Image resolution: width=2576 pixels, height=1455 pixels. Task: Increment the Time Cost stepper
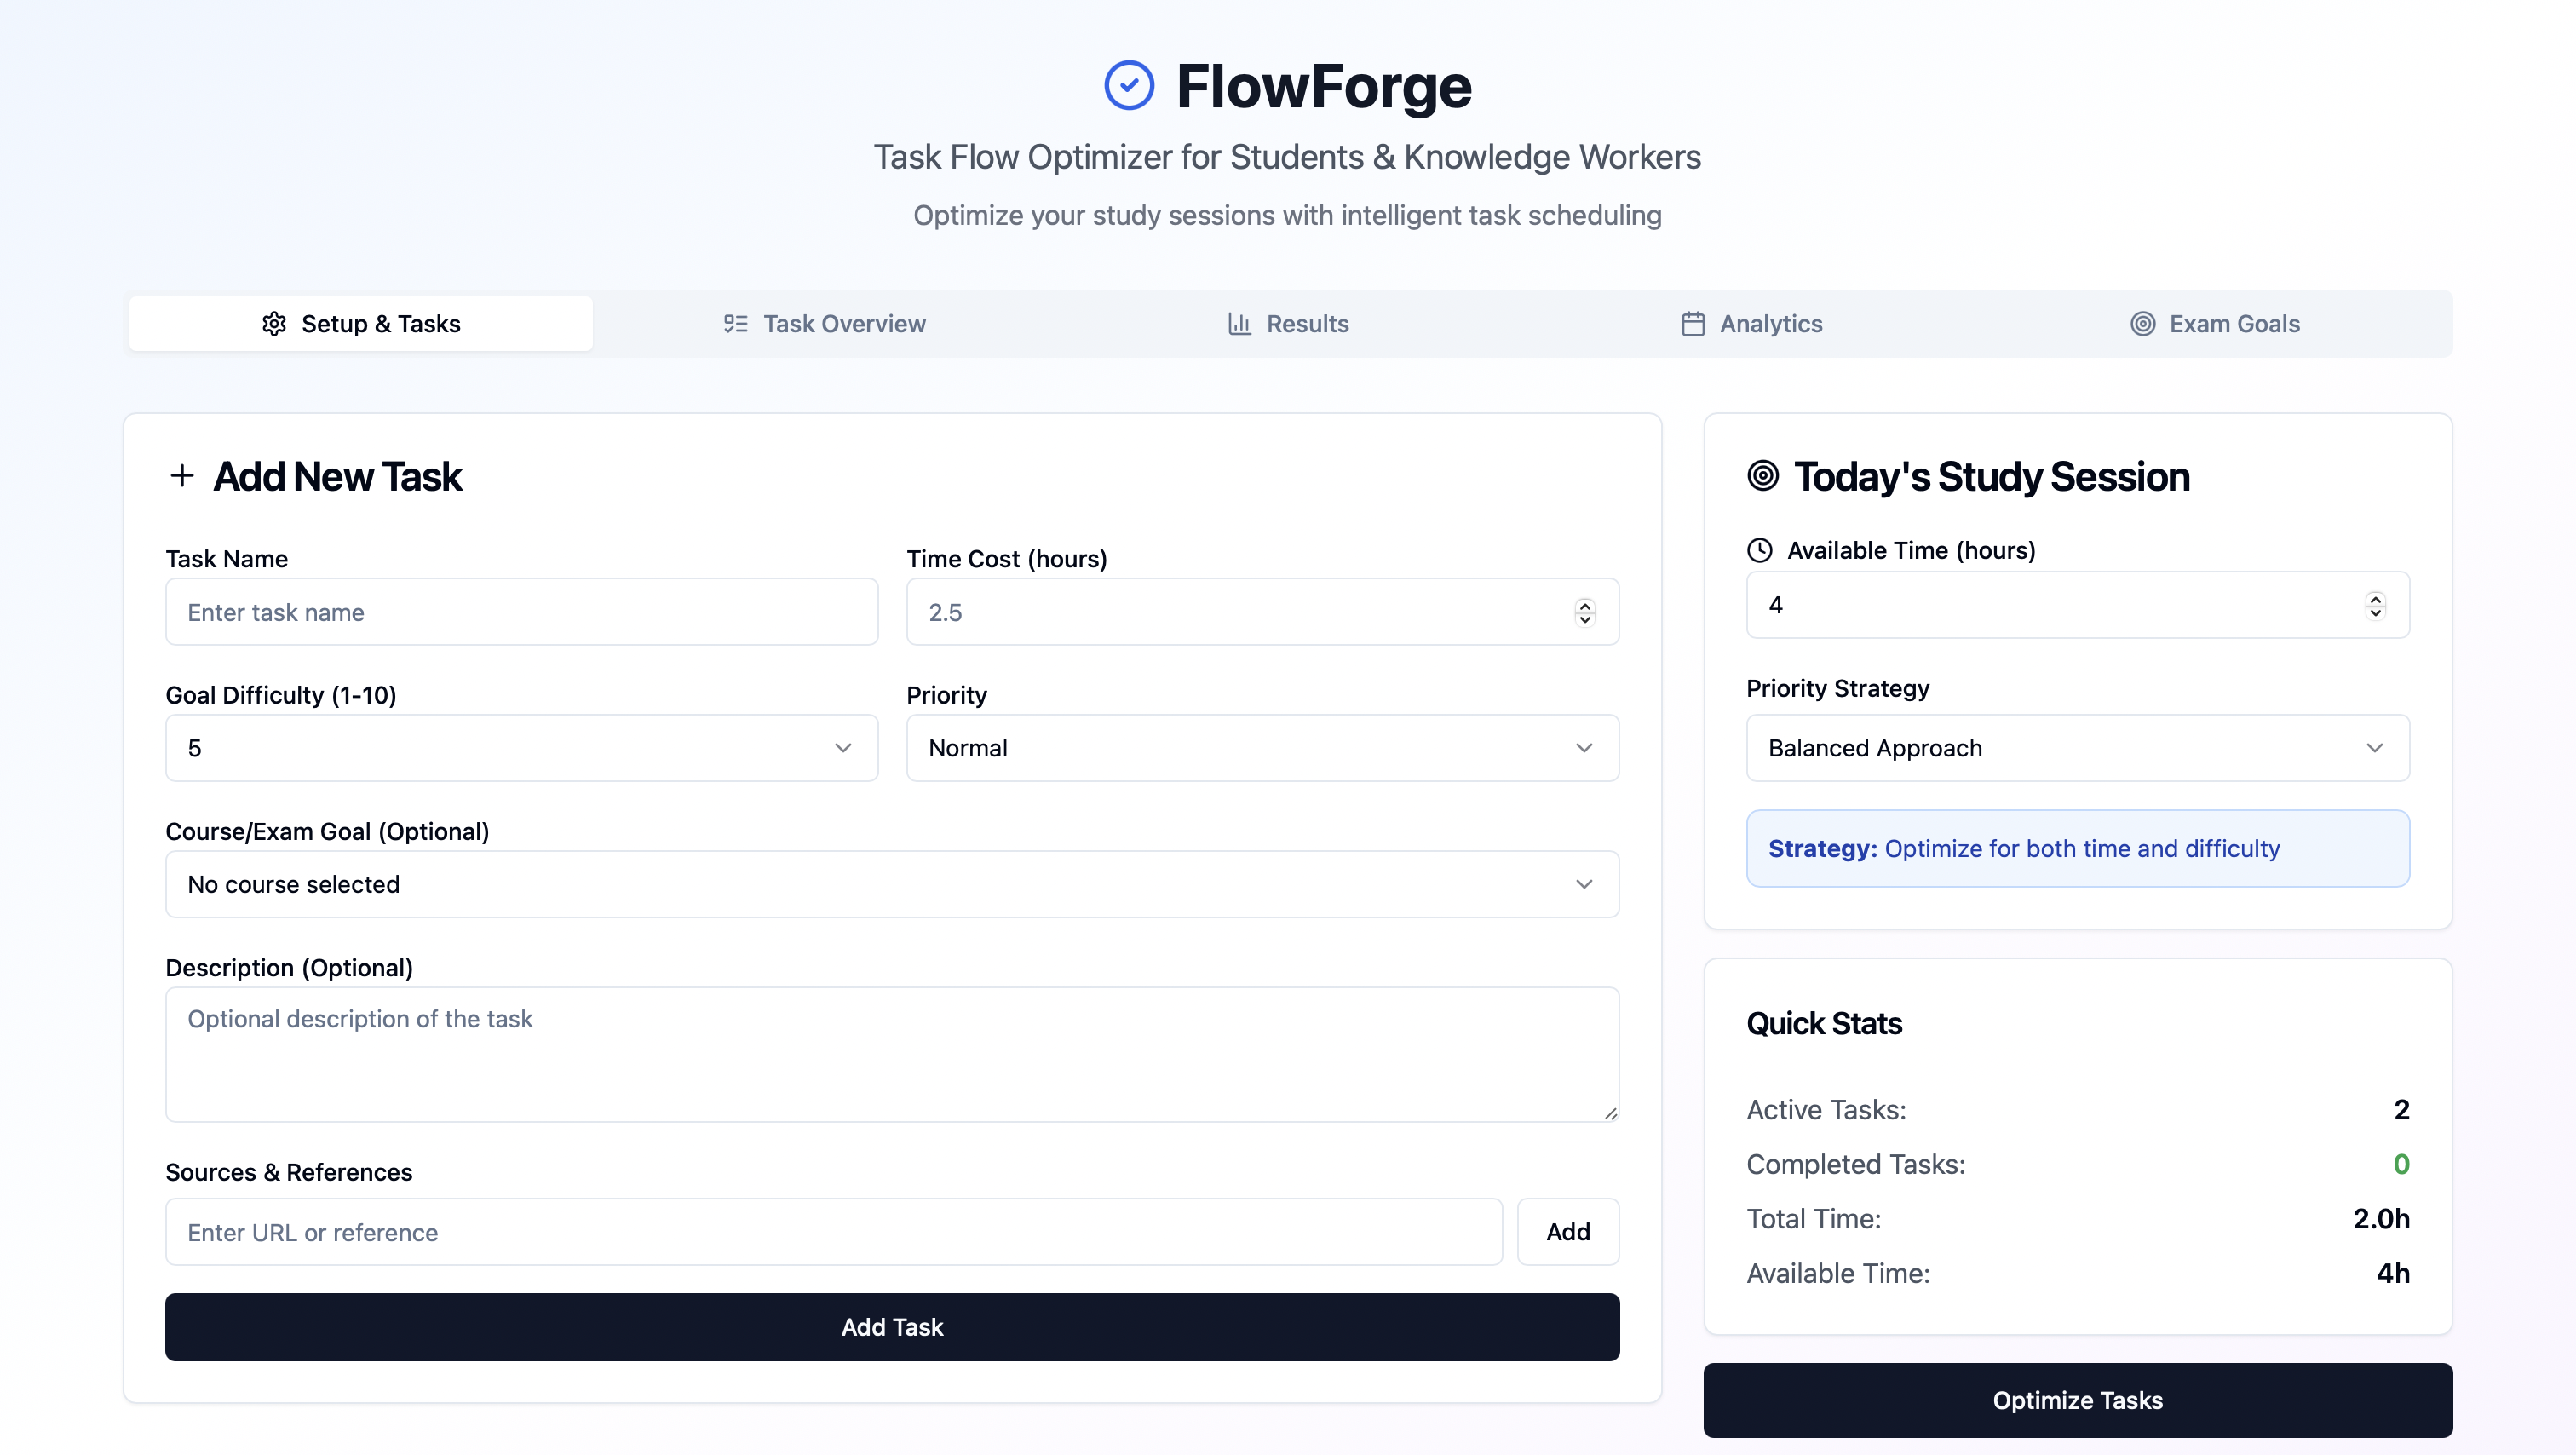click(x=1585, y=605)
